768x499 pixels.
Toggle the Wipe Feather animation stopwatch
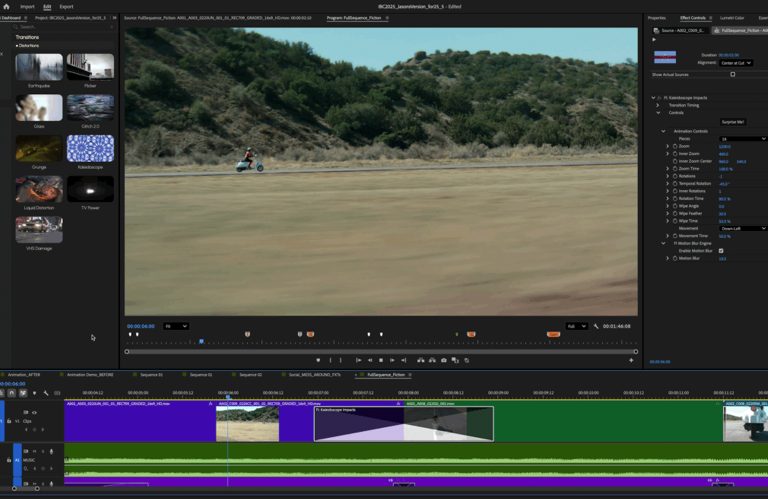tap(675, 214)
